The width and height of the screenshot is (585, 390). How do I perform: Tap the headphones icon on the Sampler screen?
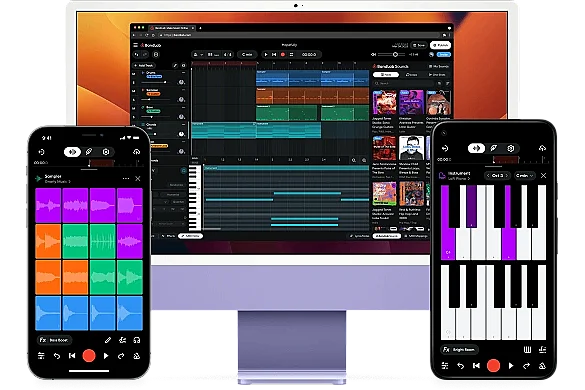point(137,340)
